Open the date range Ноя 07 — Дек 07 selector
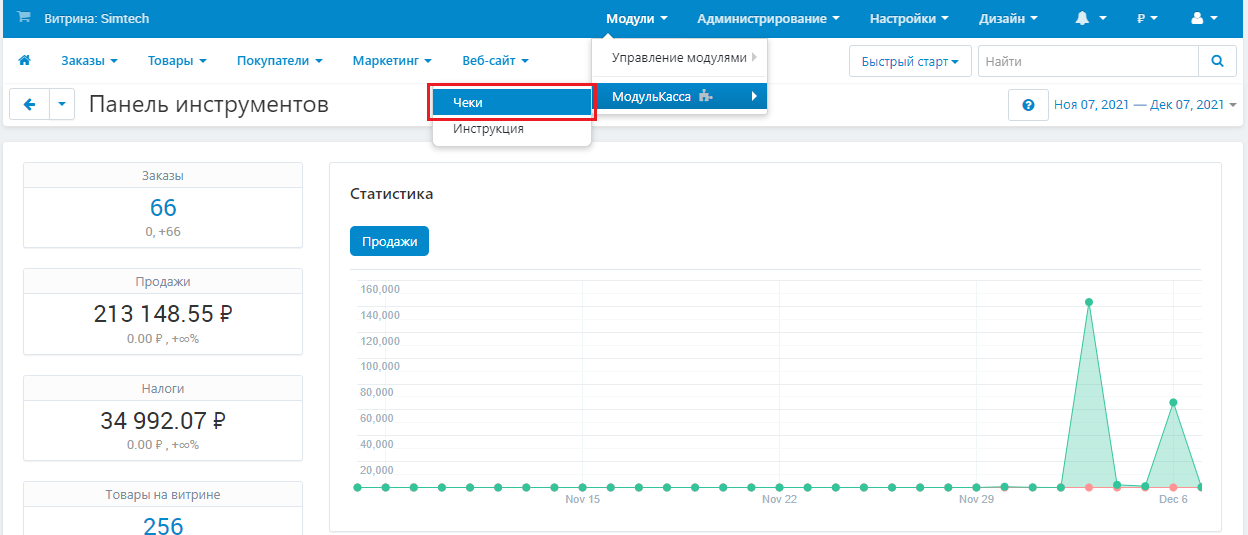Screen dimensions: 1248x535 point(1145,105)
